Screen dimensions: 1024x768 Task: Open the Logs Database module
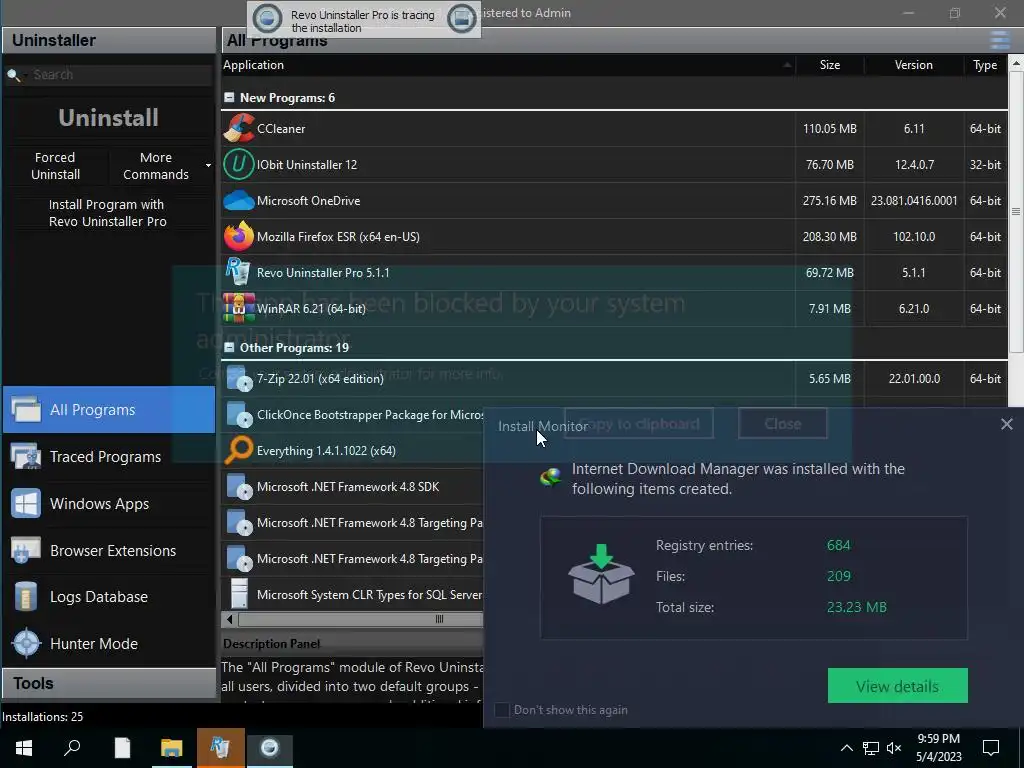pyautogui.click(x=109, y=597)
